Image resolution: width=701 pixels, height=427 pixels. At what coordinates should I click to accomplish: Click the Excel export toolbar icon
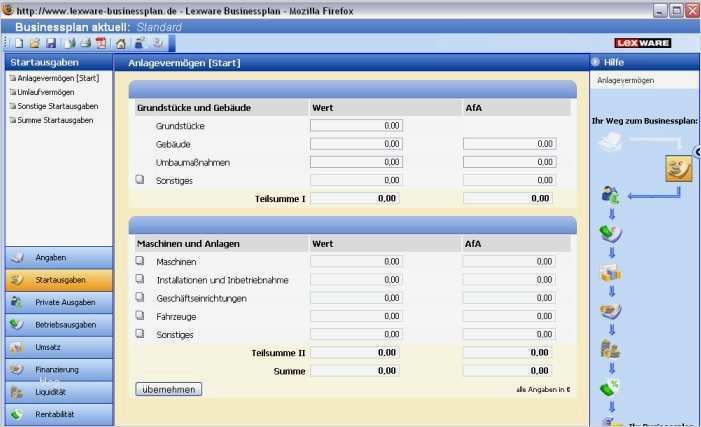tap(70, 43)
